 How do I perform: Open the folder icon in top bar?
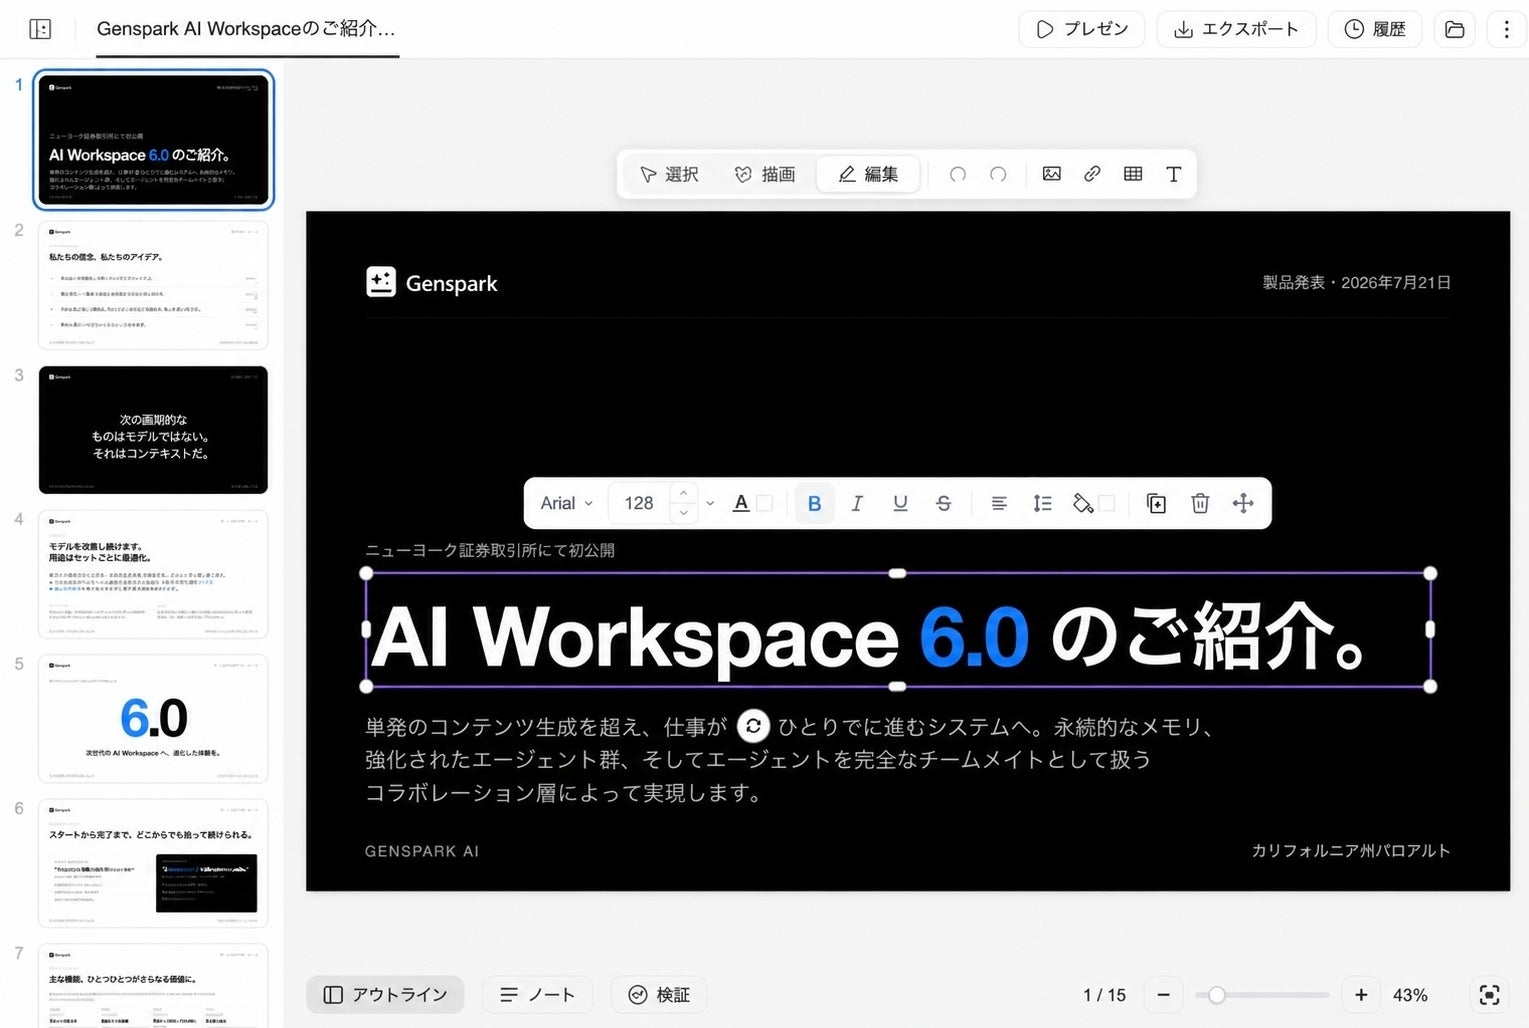click(x=1455, y=29)
